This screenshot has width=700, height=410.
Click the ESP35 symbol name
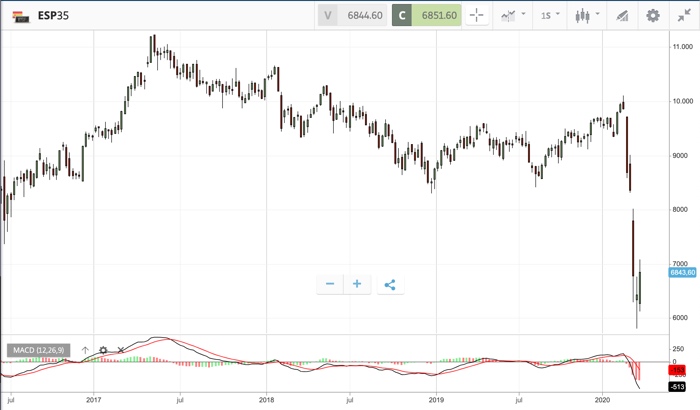pyautogui.click(x=53, y=16)
